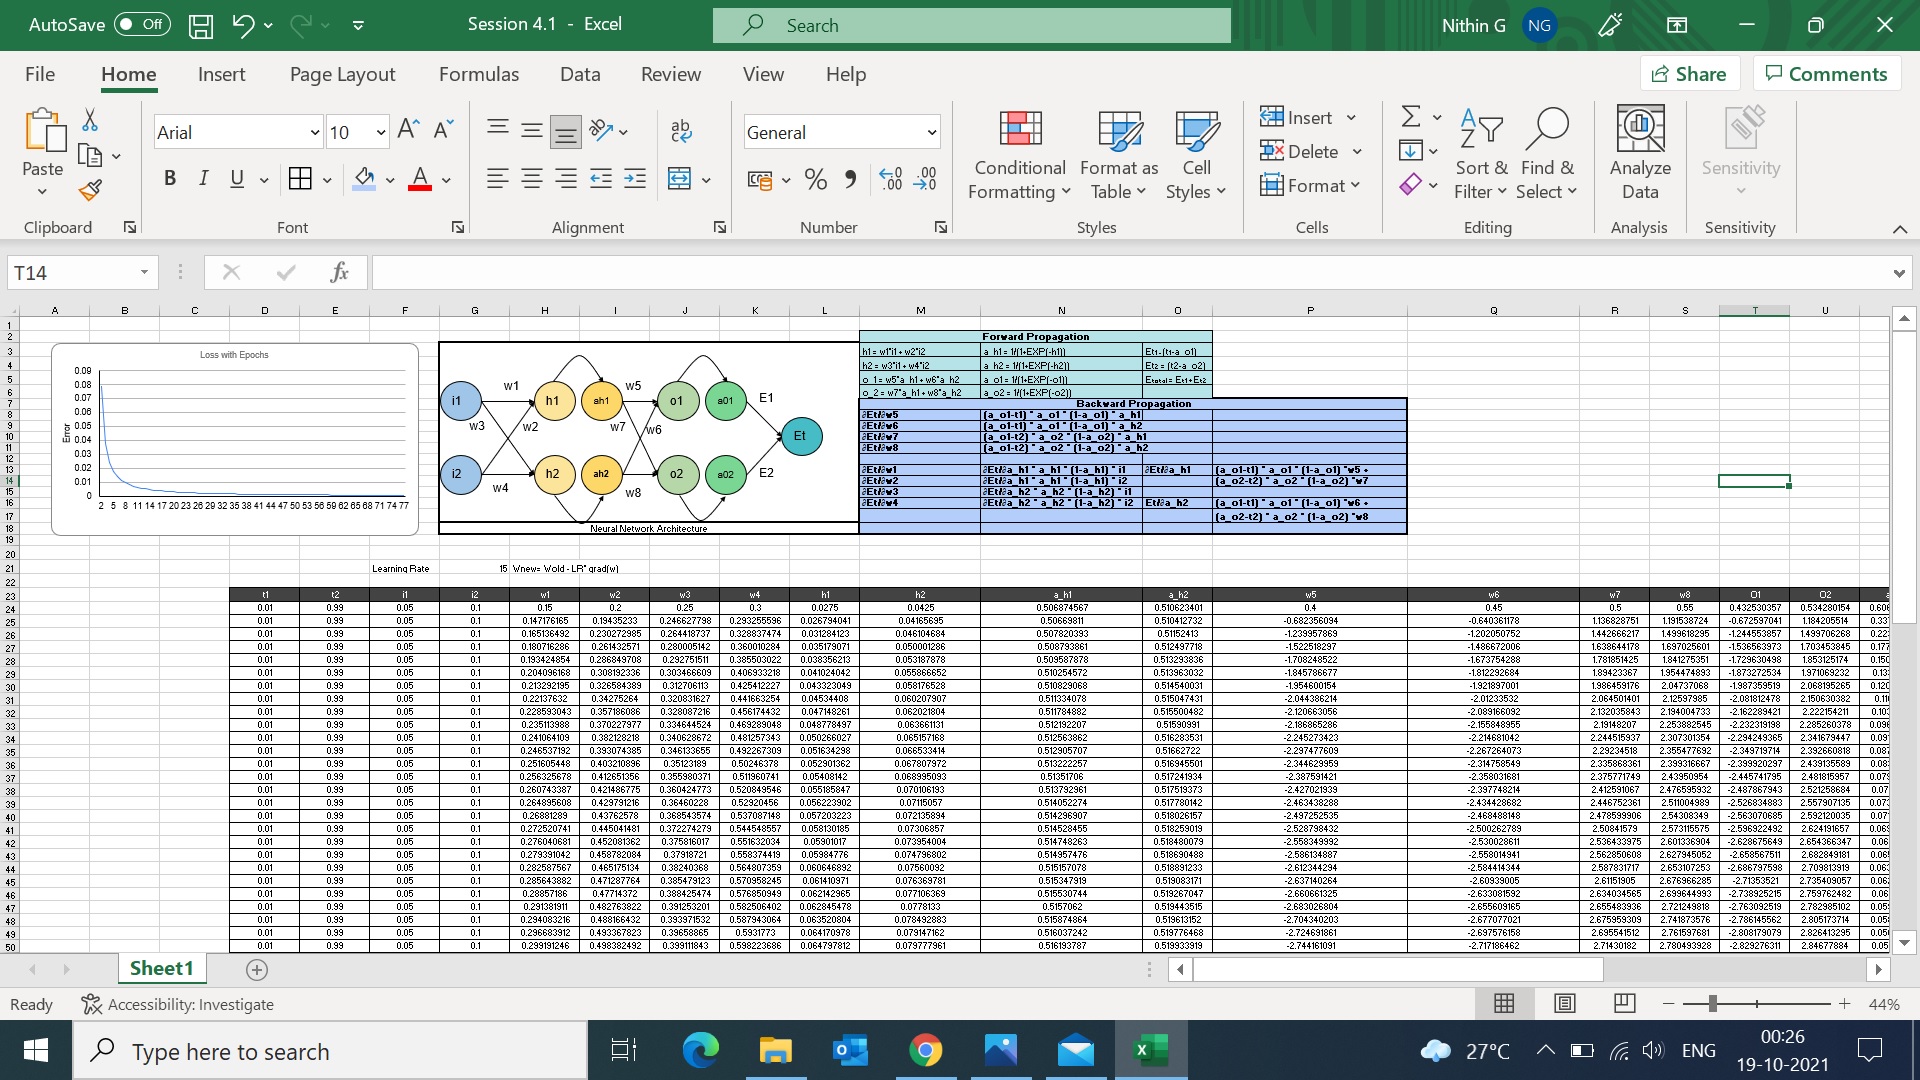Toggle Italic formatting
Screen dimensions: 1920x1080
click(203, 178)
